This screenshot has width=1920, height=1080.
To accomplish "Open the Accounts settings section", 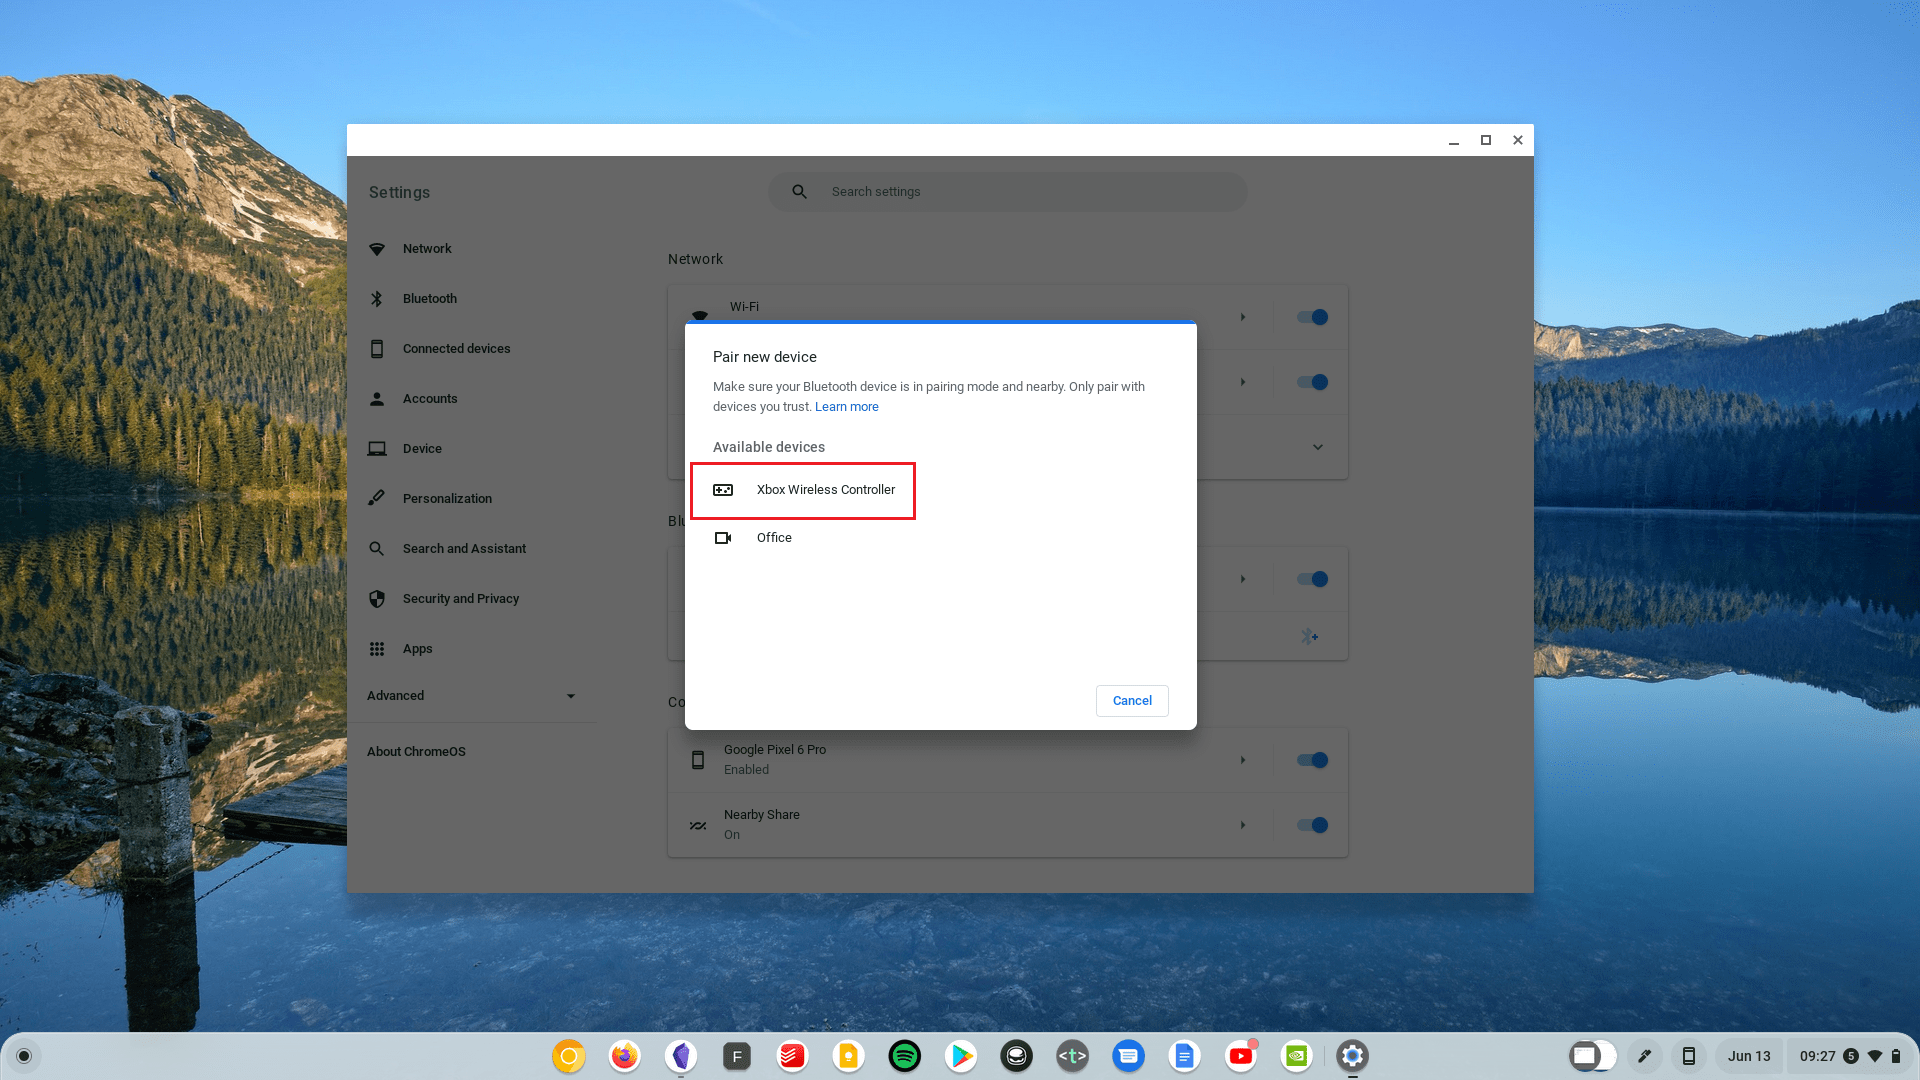I will pyautogui.click(x=430, y=398).
